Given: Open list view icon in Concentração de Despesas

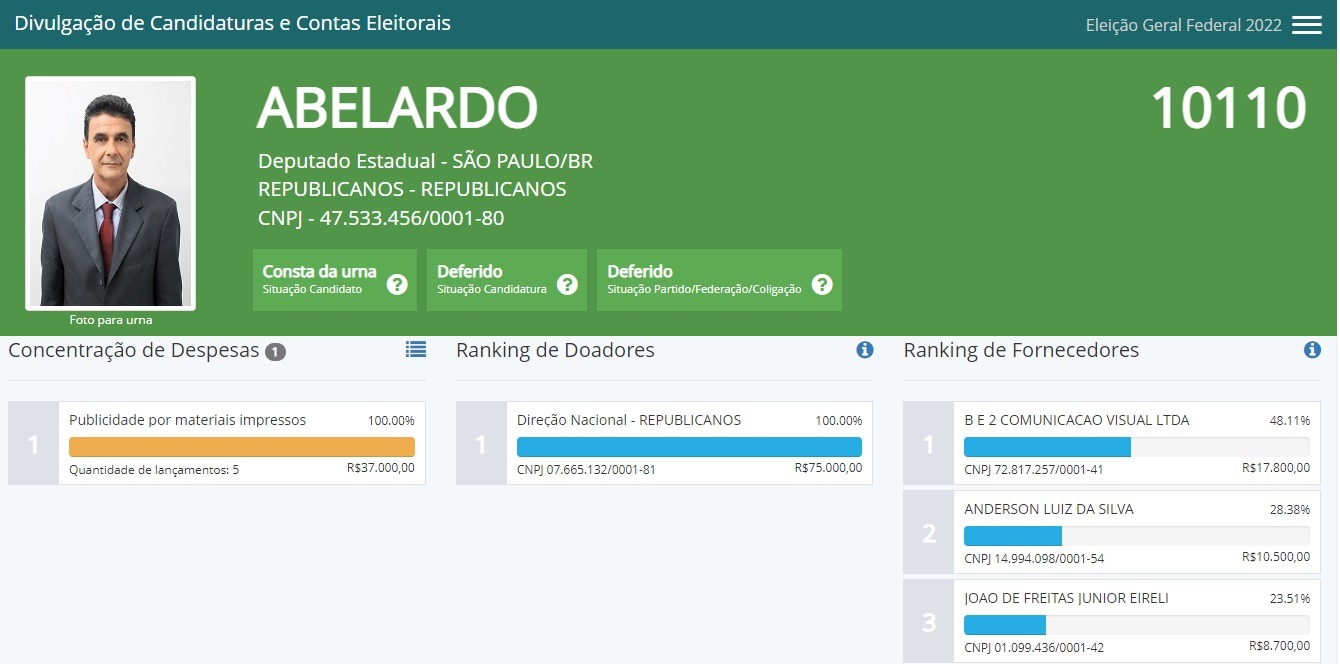Looking at the screenshot, I should pyautogui.click(x=415, y=349).
